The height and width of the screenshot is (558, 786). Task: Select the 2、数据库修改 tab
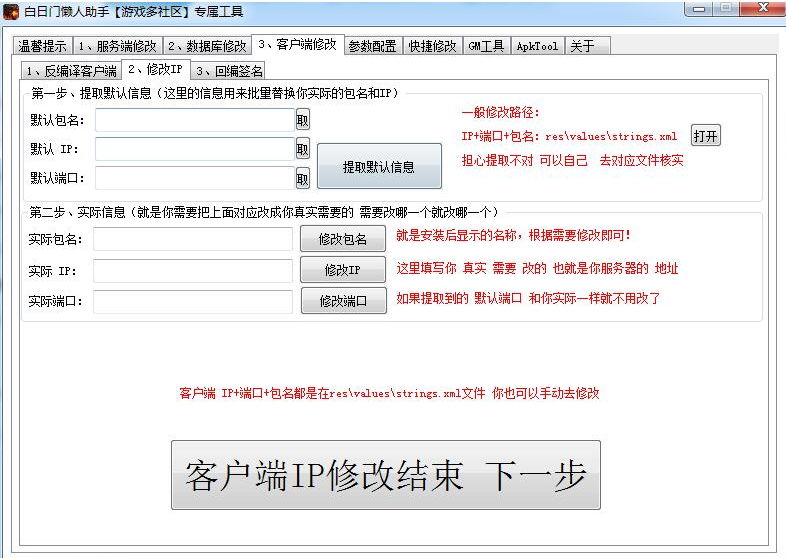pyautogui.click(x=207, y=46)
